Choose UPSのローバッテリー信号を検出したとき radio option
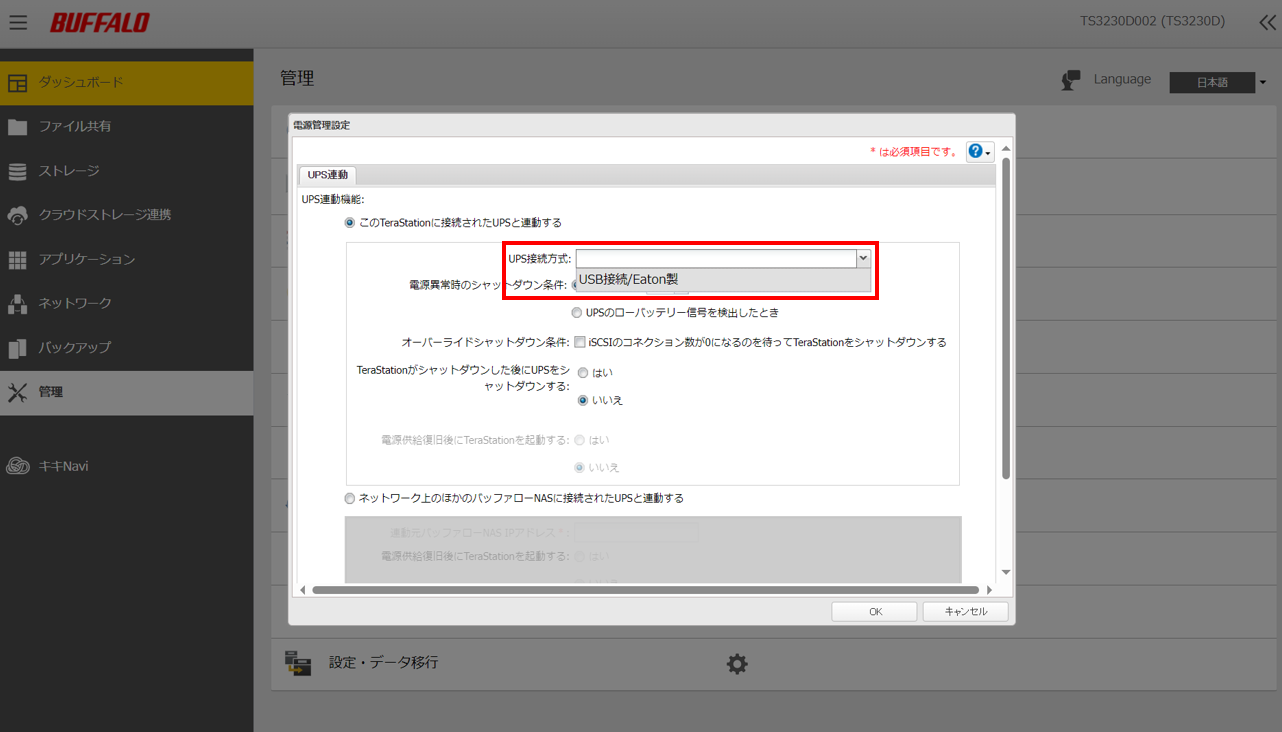Screen dimensions: 1282x732 [576, 312]
